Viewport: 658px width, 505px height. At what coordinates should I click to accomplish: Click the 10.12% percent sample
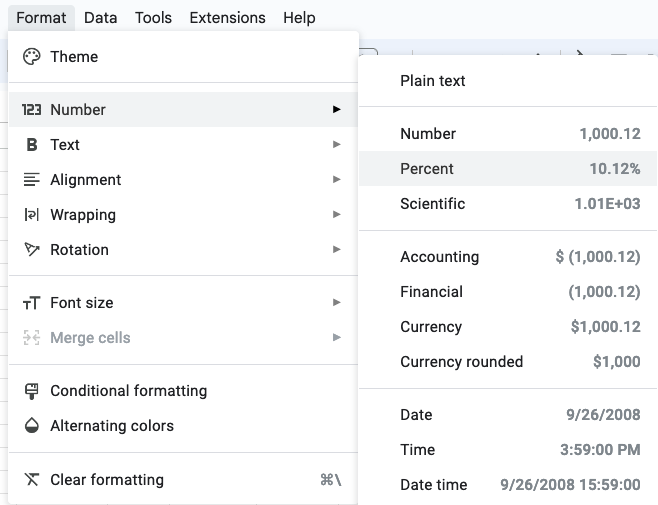[x=615, y=169]
